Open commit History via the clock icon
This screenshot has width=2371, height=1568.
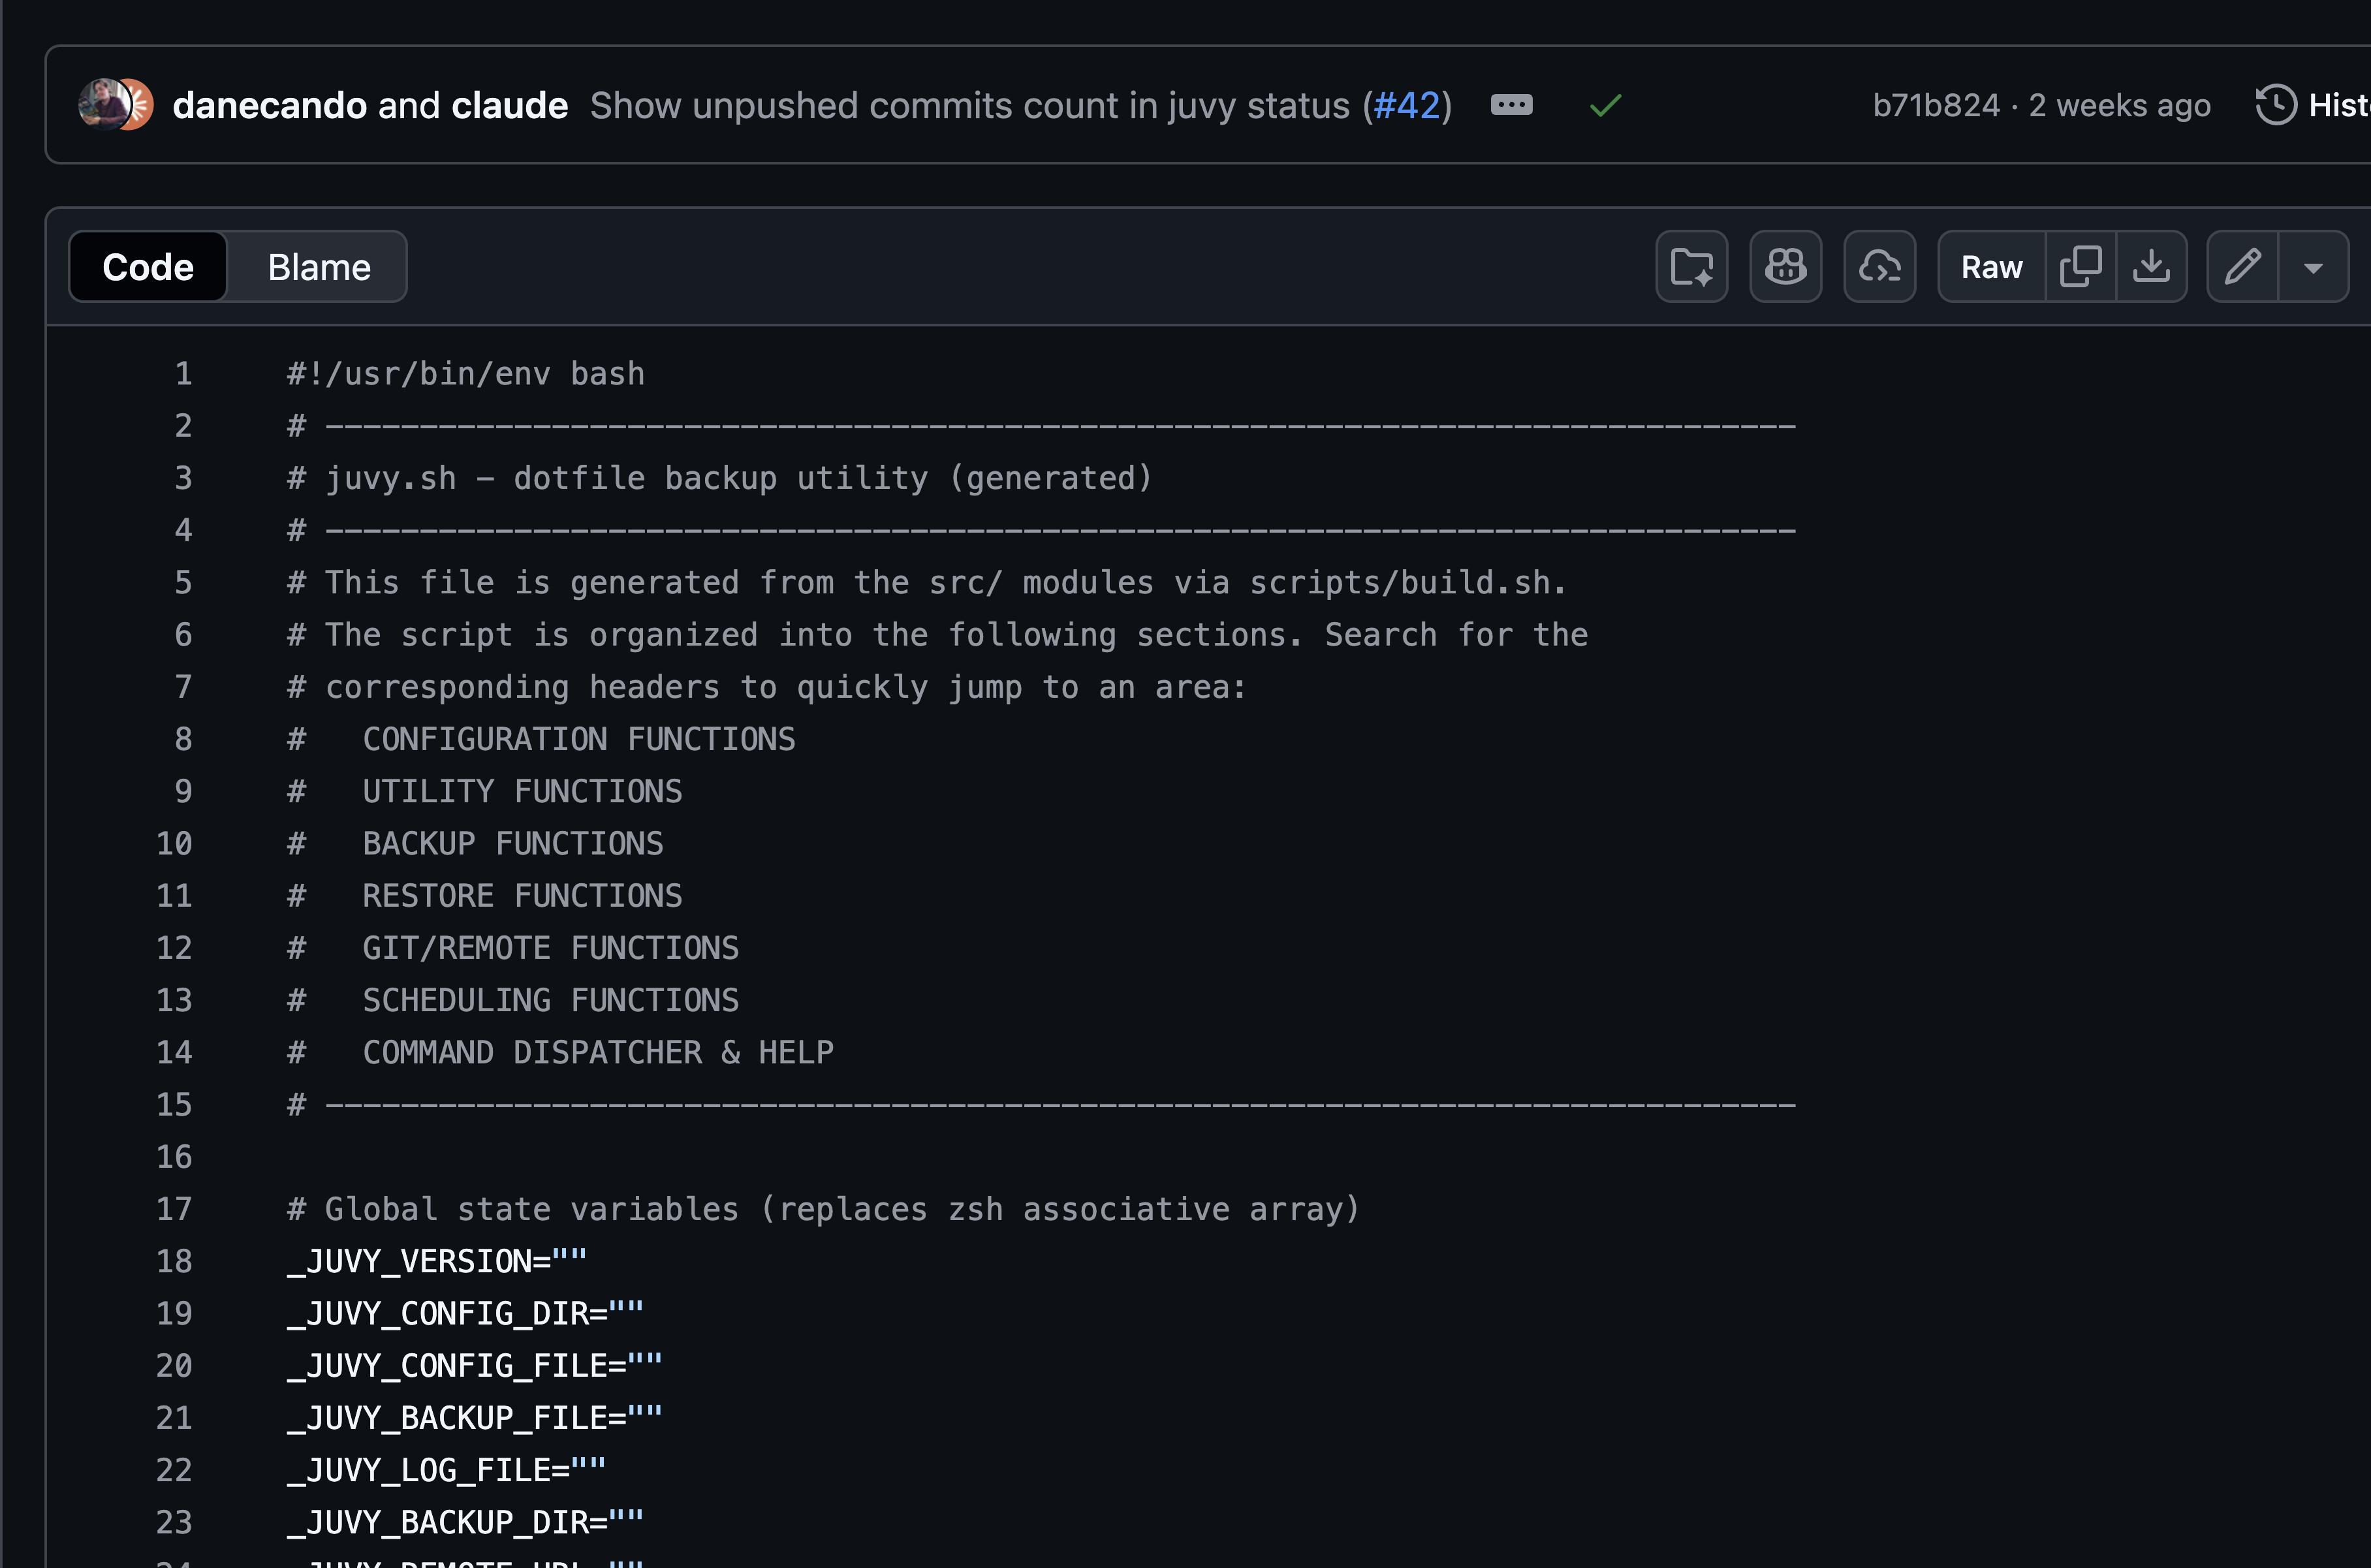click(2276, 104)
